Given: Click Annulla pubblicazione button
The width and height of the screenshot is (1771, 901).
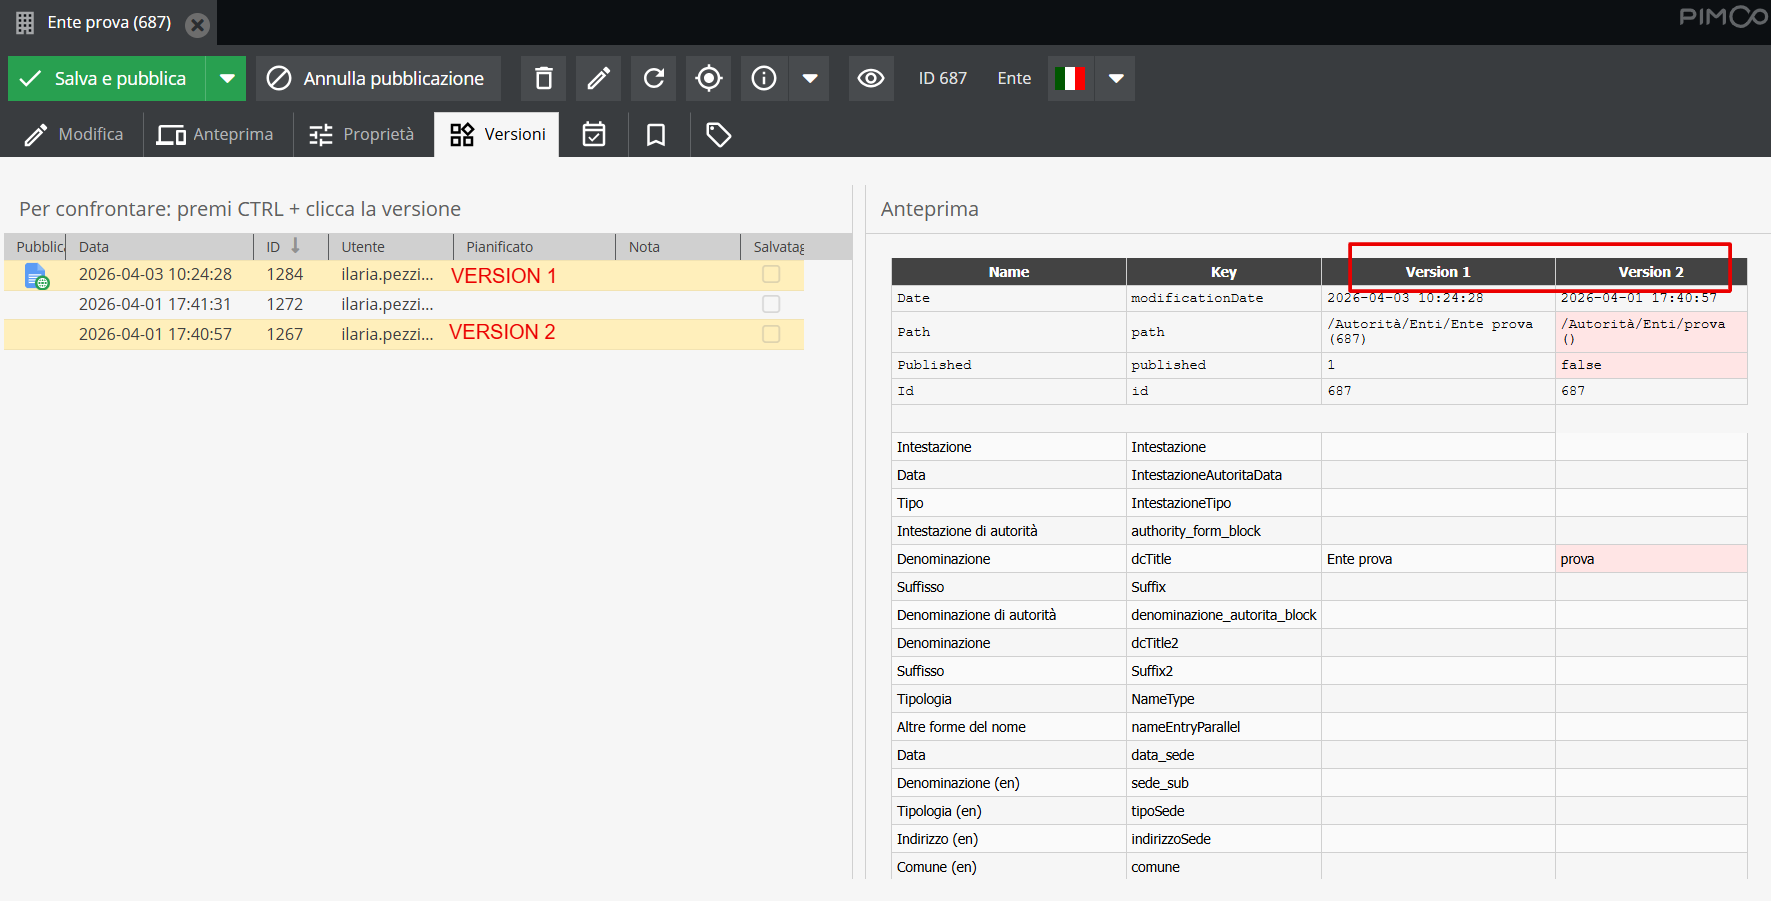Looking at the screenshot, I should tap(378, 78).
